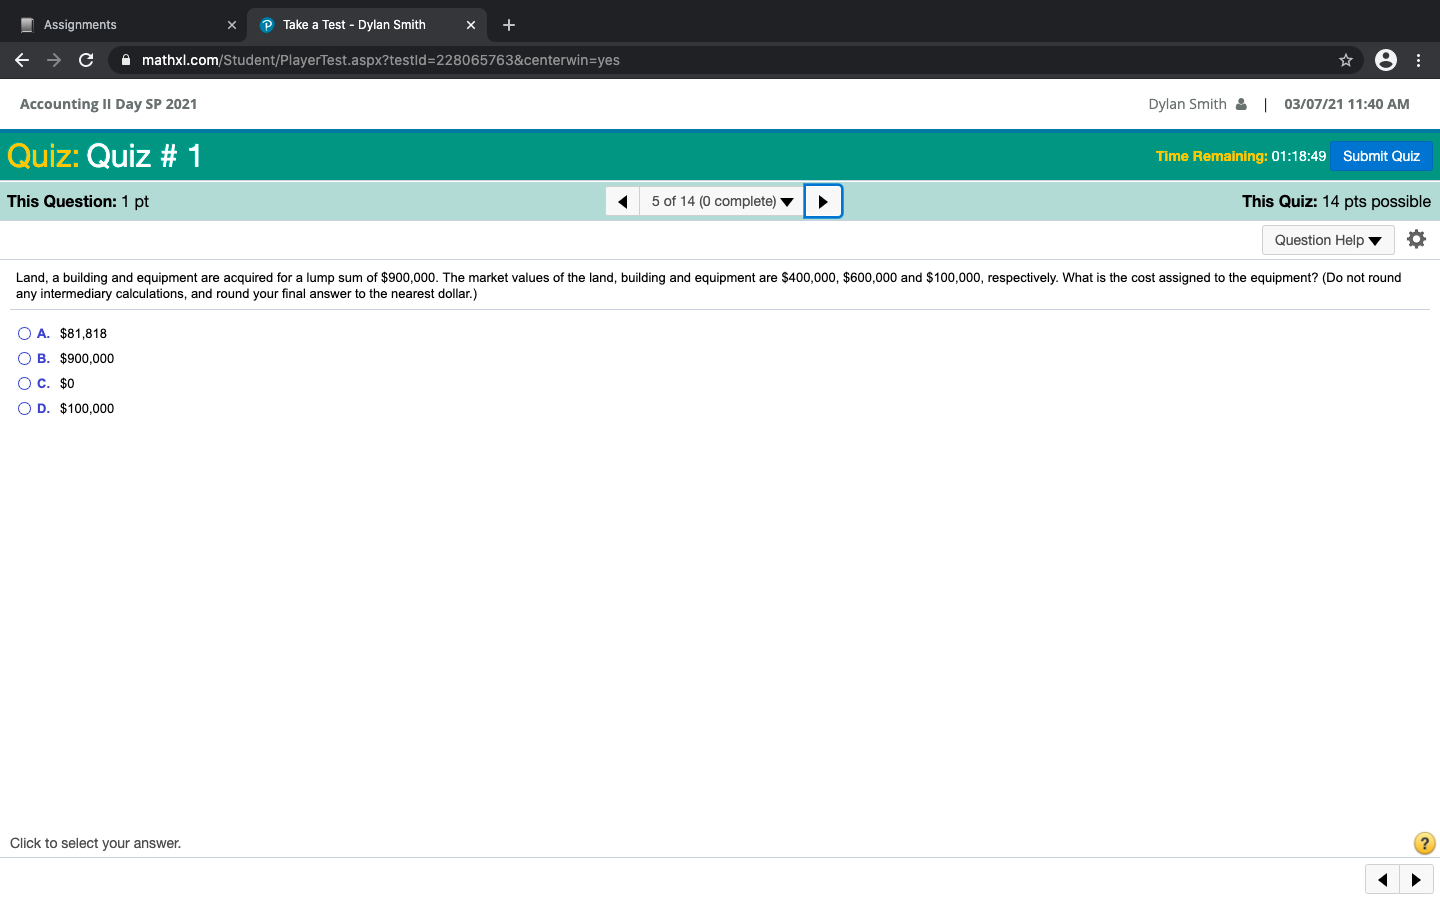
Task: Reload the page in the browser
Action: point(86,60)
